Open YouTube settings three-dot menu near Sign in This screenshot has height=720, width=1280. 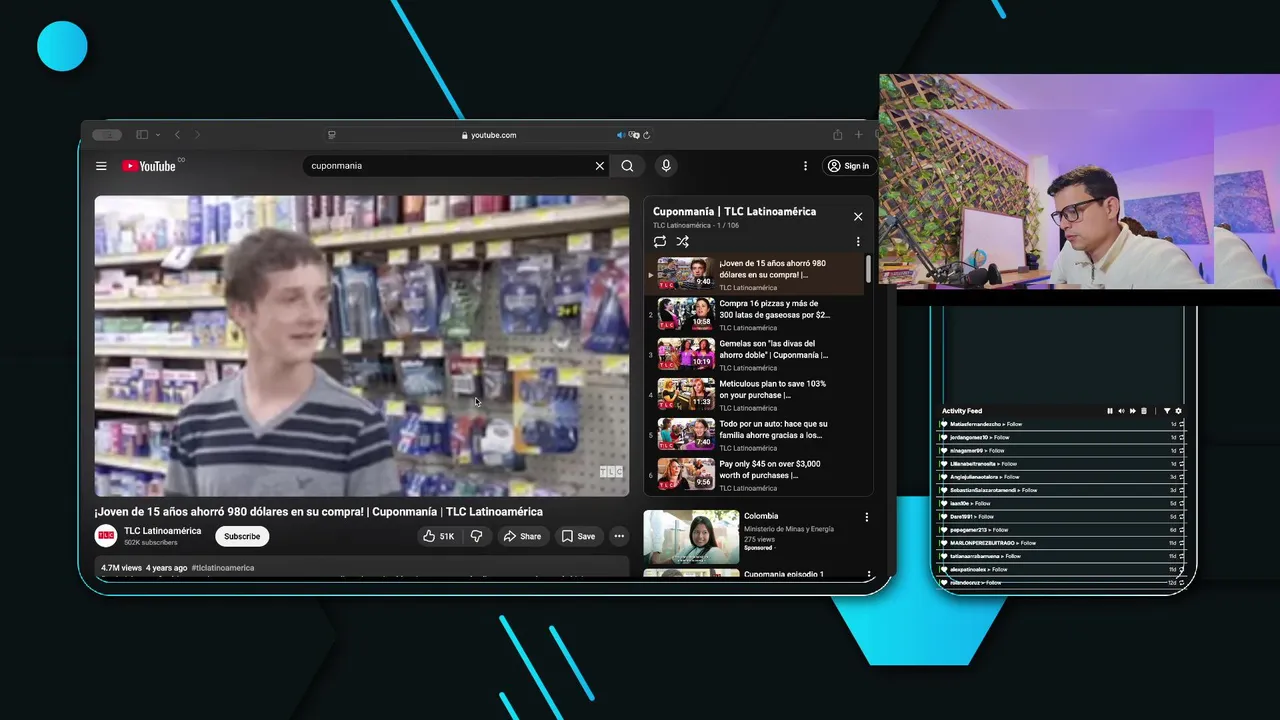click(x=805, y=166)
